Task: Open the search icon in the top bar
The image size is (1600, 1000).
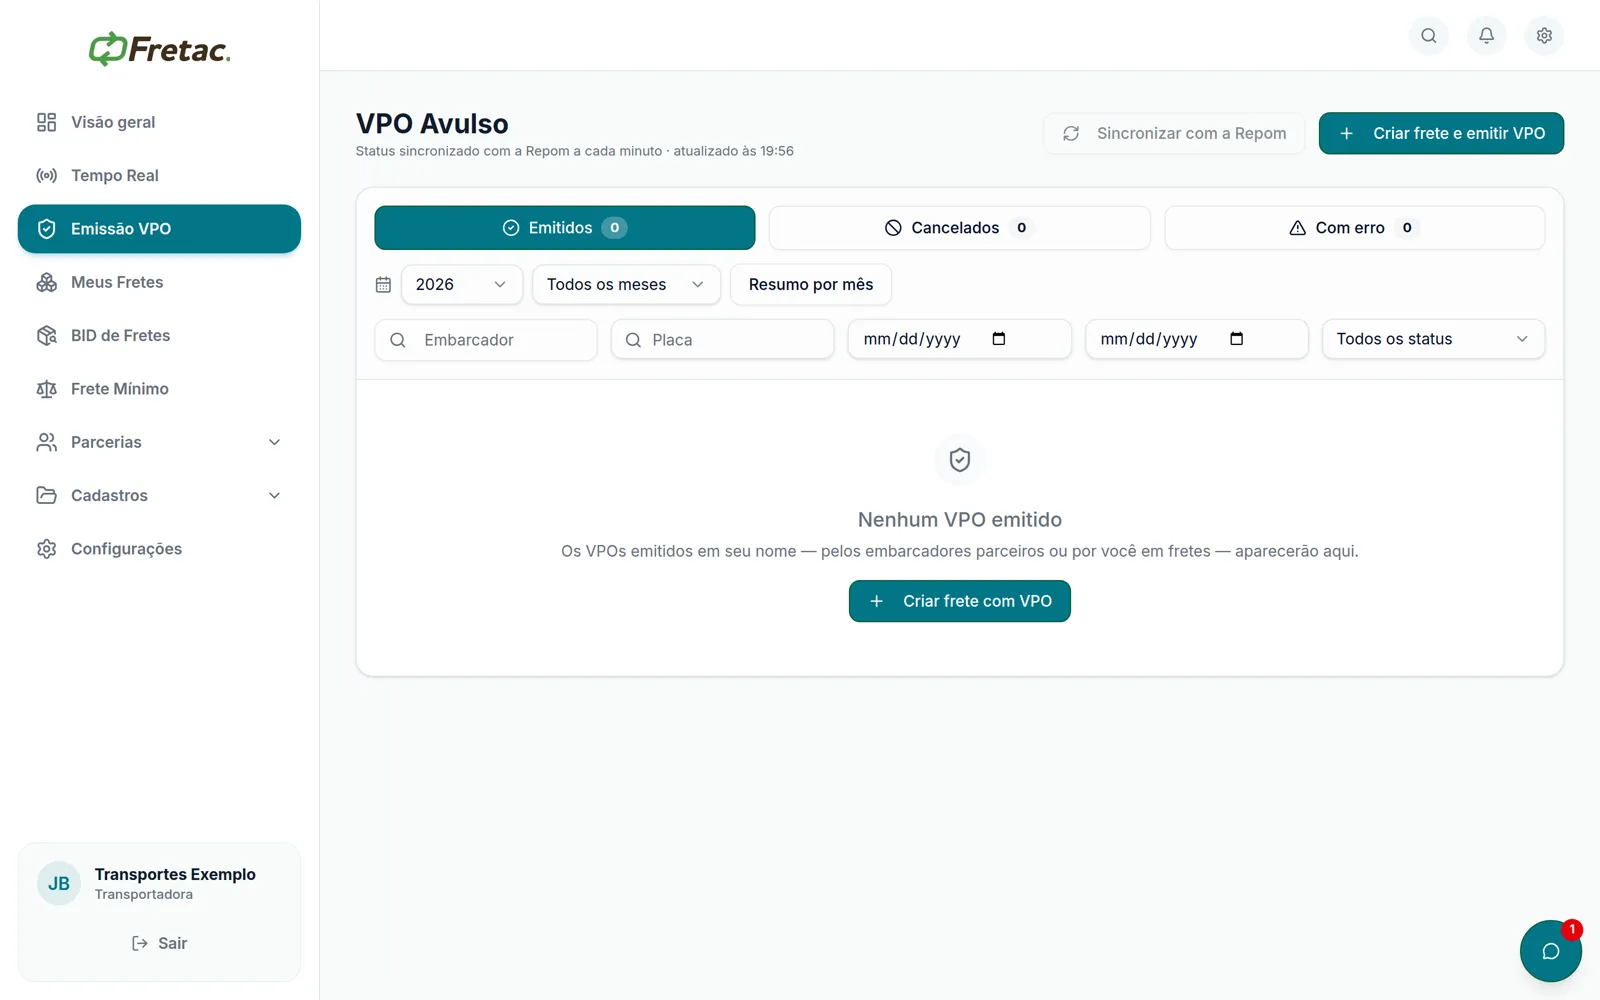Action: [x=1429, y=36]
